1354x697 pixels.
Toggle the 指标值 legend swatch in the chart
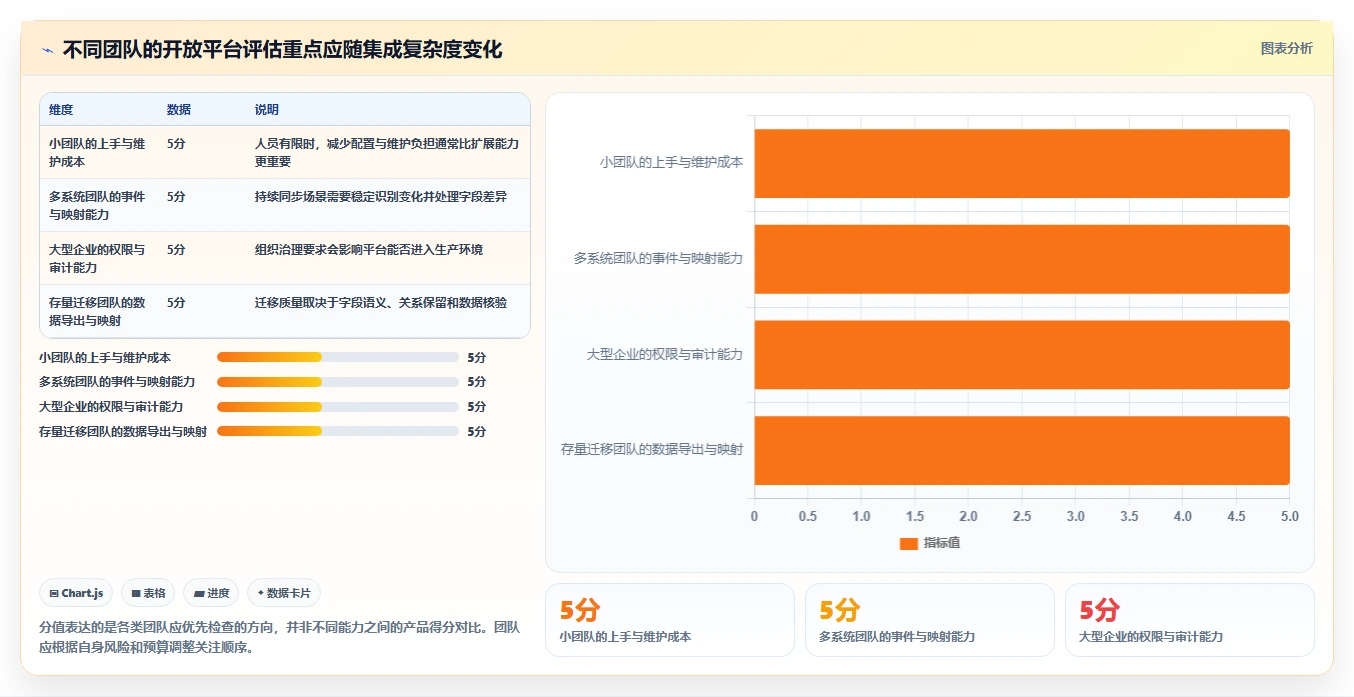click(908, 543)
